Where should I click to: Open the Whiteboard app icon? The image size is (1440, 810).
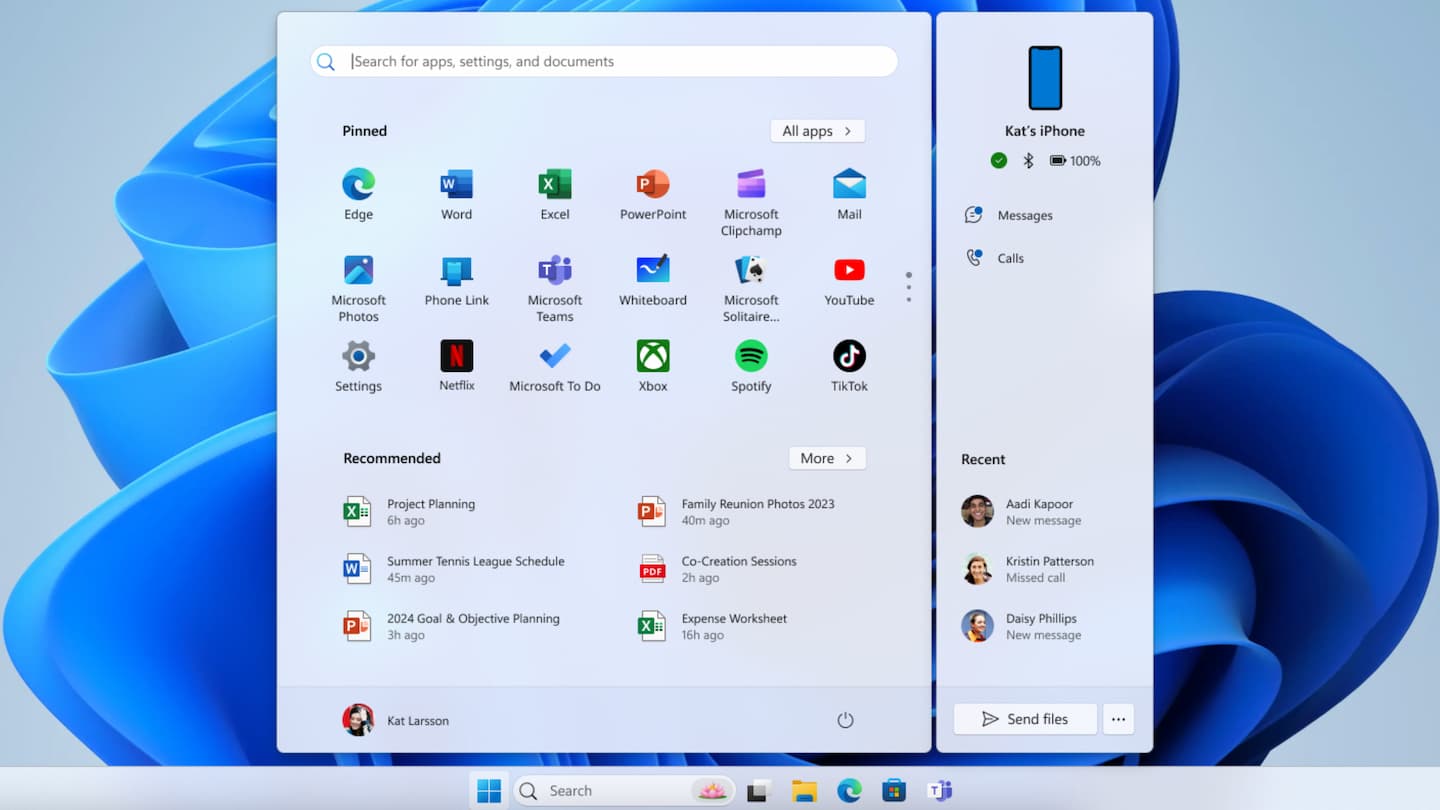click(653, 271)
